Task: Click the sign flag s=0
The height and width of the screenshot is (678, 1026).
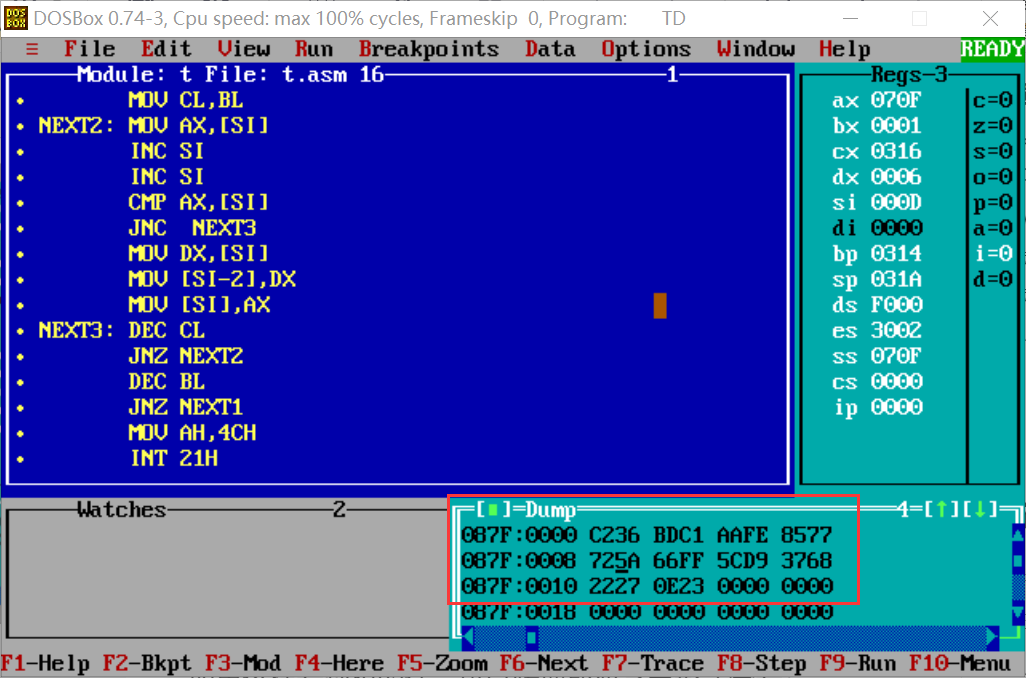Action: [x=992, y=151]
